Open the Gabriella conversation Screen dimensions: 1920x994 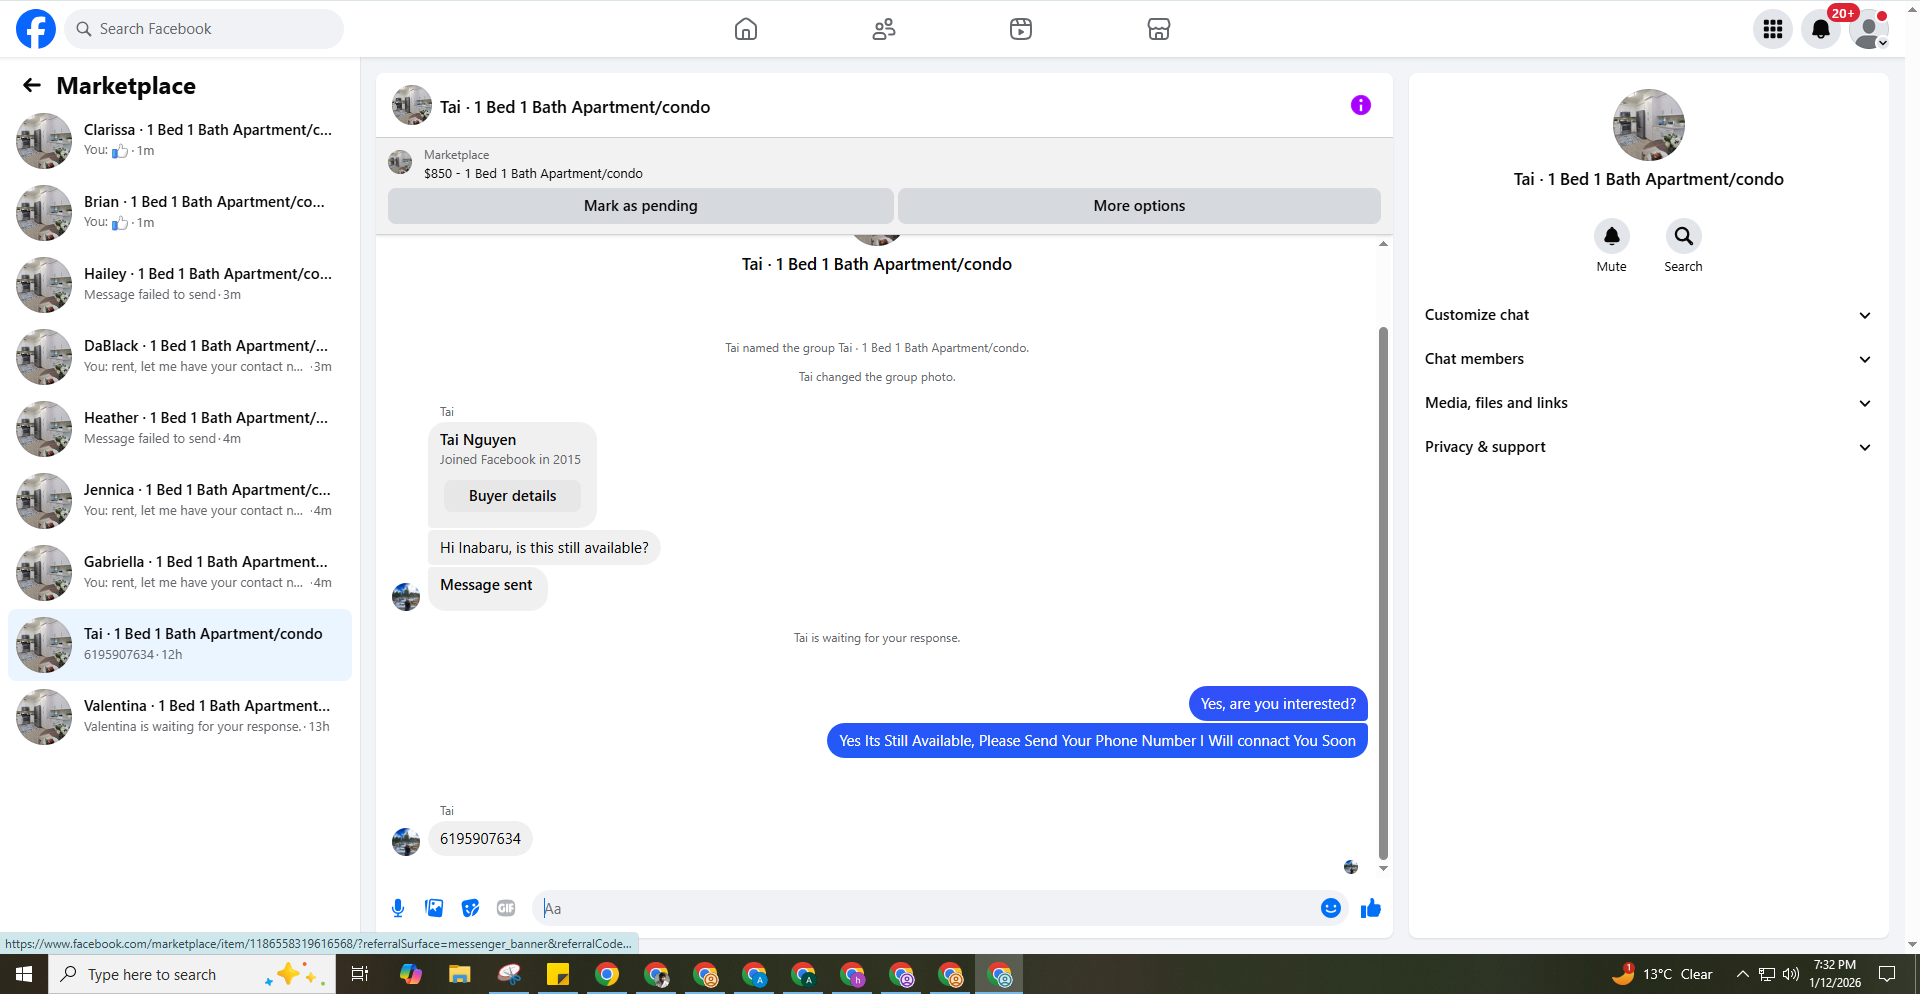(180, 573)
